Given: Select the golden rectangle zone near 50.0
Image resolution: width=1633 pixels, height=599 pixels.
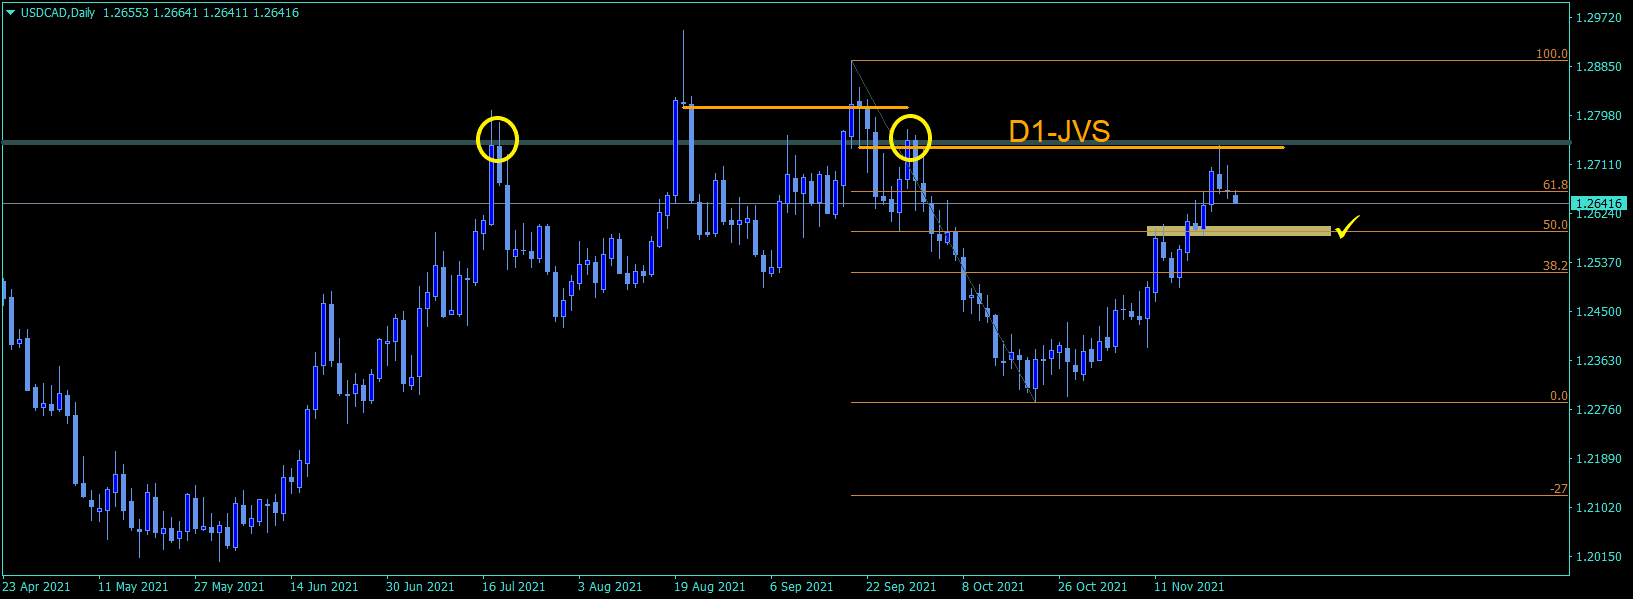Looking at the screenshot, I should click(1238, 231).
